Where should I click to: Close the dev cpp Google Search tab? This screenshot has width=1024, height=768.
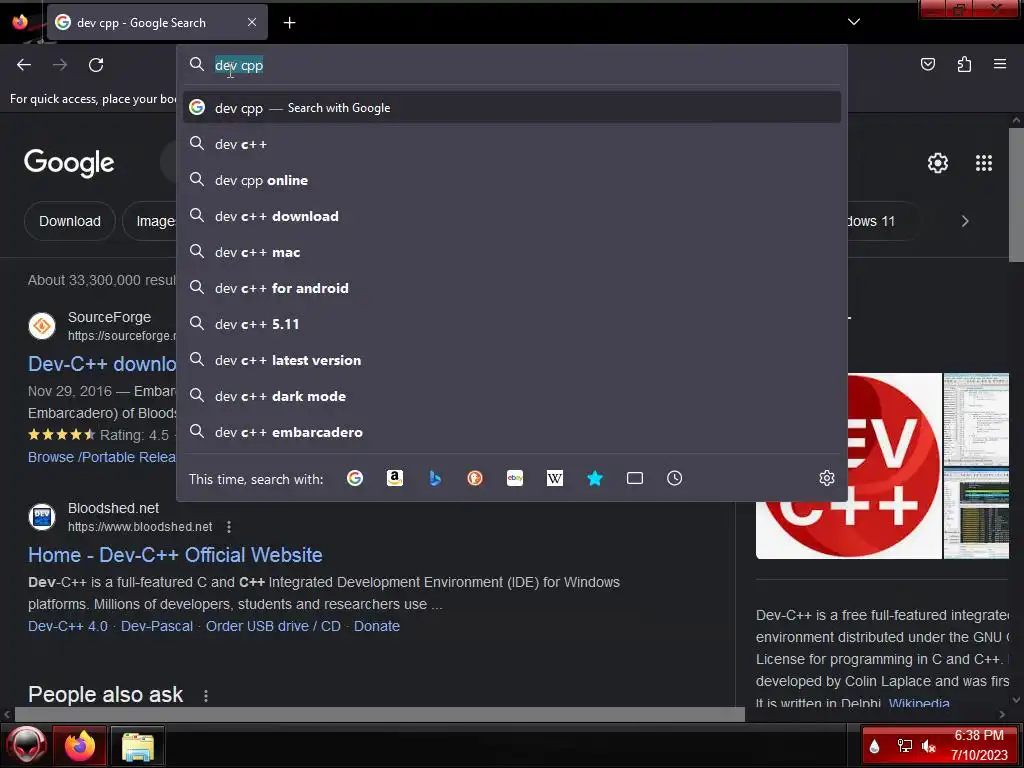point(252,22)
